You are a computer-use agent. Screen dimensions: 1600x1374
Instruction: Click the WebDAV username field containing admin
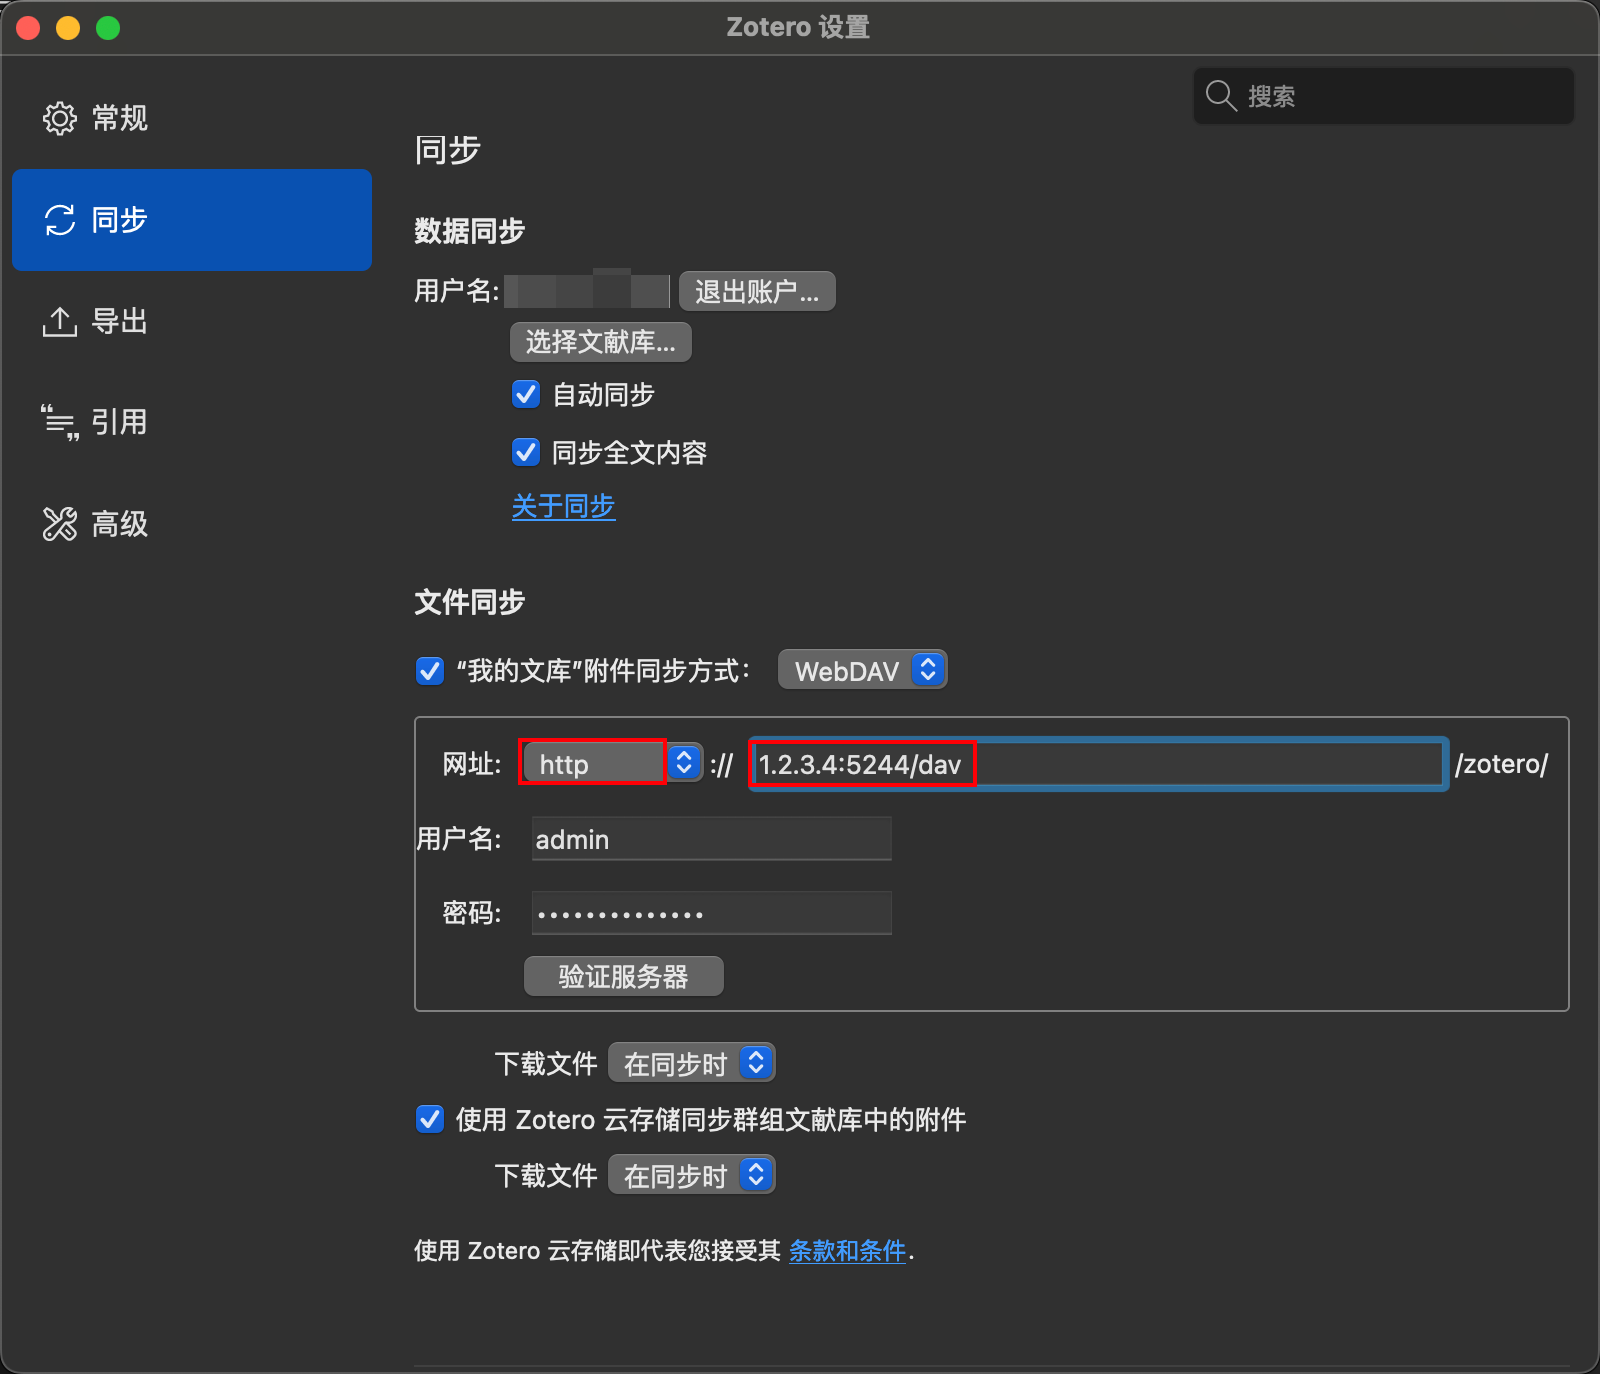pos(711,839)
